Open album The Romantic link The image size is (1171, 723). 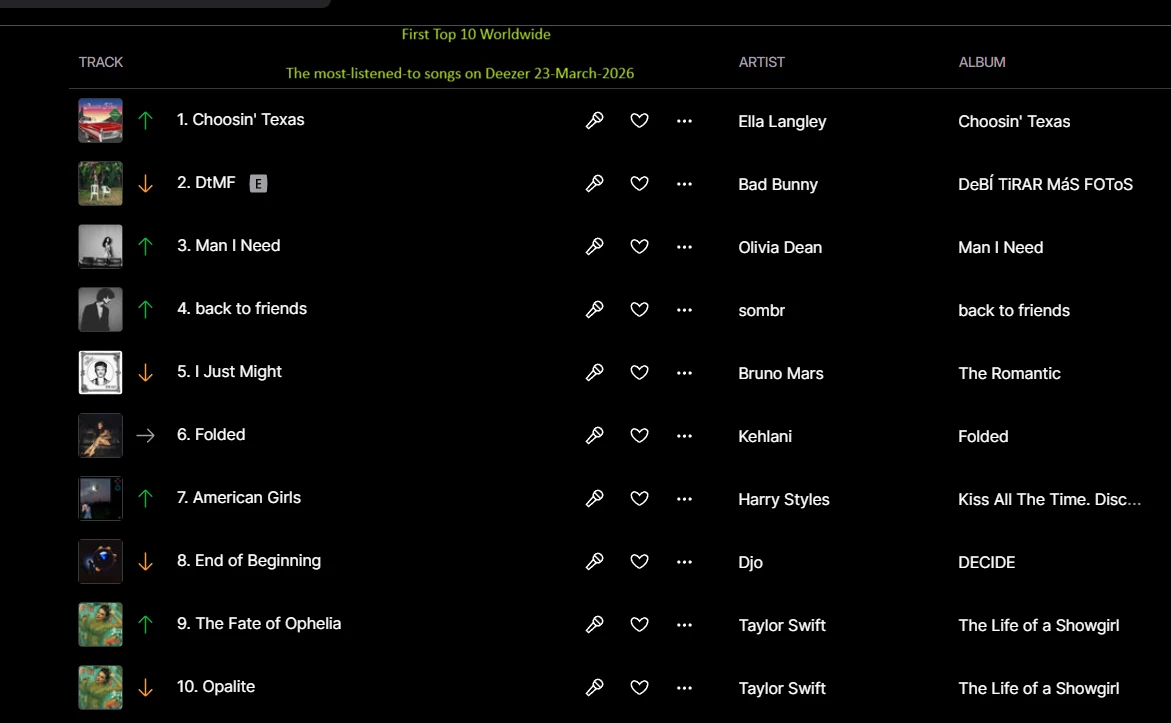(1009, 373)
